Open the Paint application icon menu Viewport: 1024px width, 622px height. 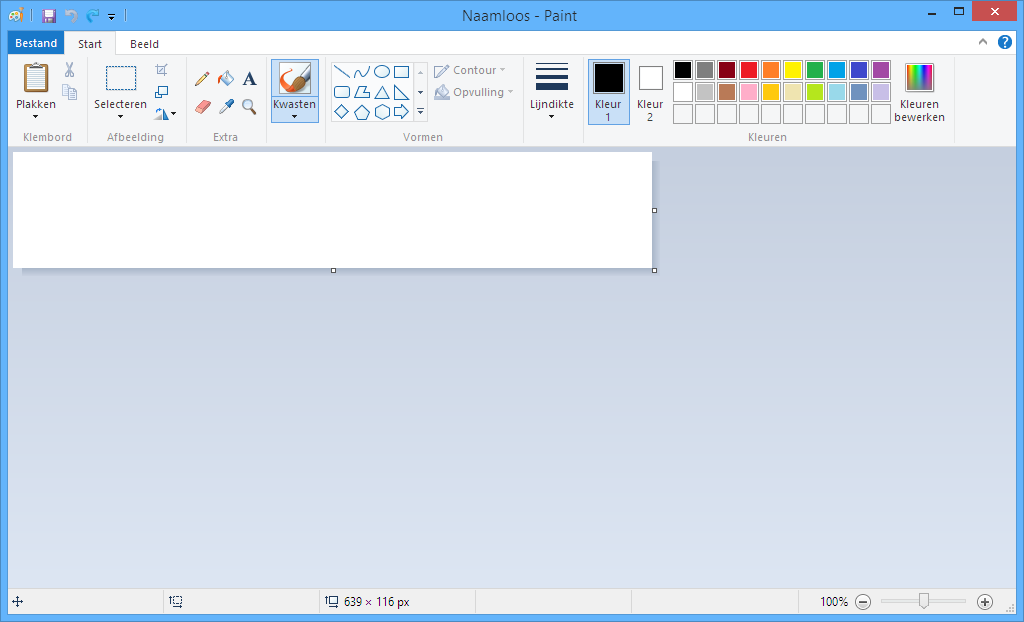pos(17,15)
